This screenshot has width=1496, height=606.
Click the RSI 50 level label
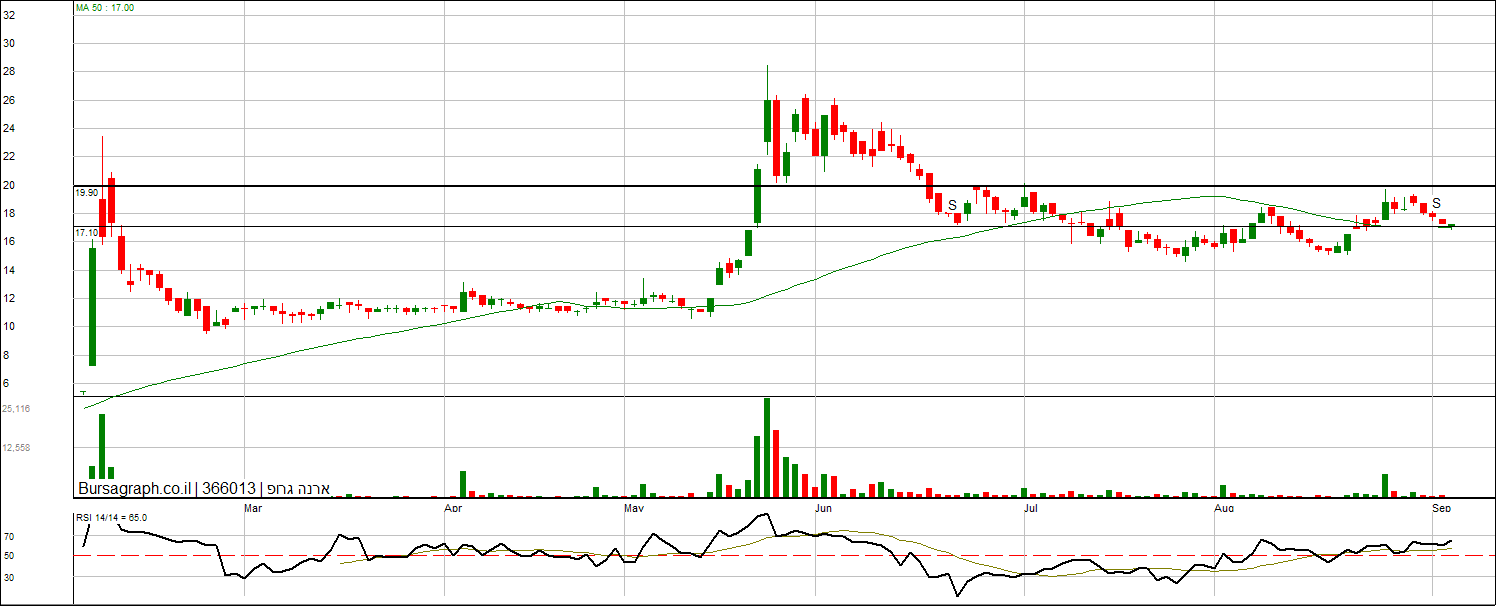pyautogui.click(x=9, y=555)
